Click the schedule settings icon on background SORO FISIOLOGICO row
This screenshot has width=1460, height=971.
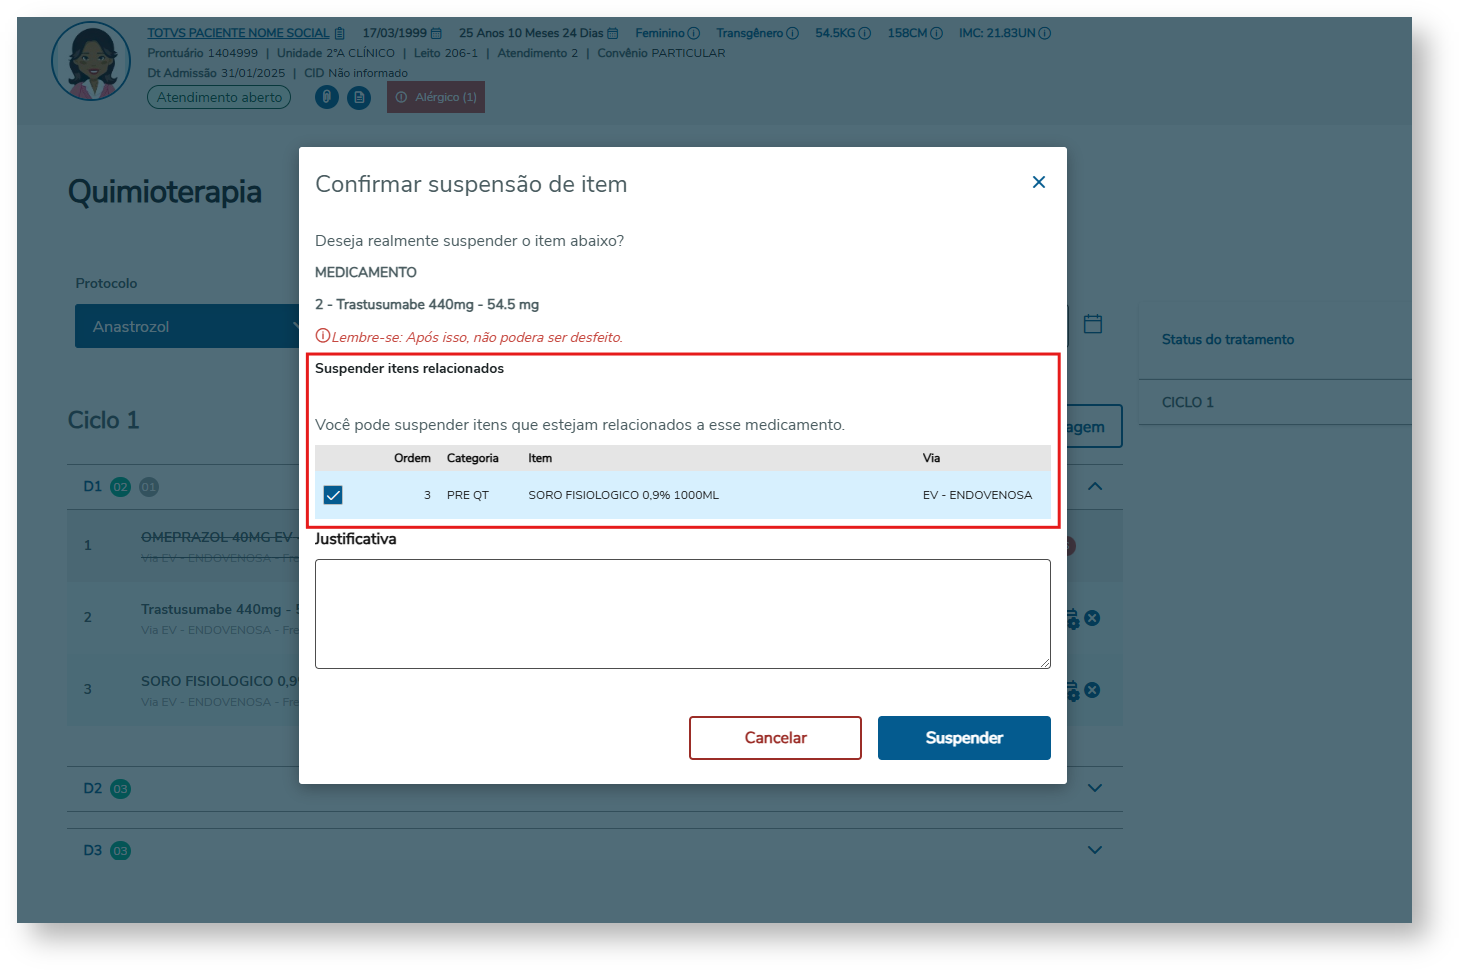pos(1073,691)
